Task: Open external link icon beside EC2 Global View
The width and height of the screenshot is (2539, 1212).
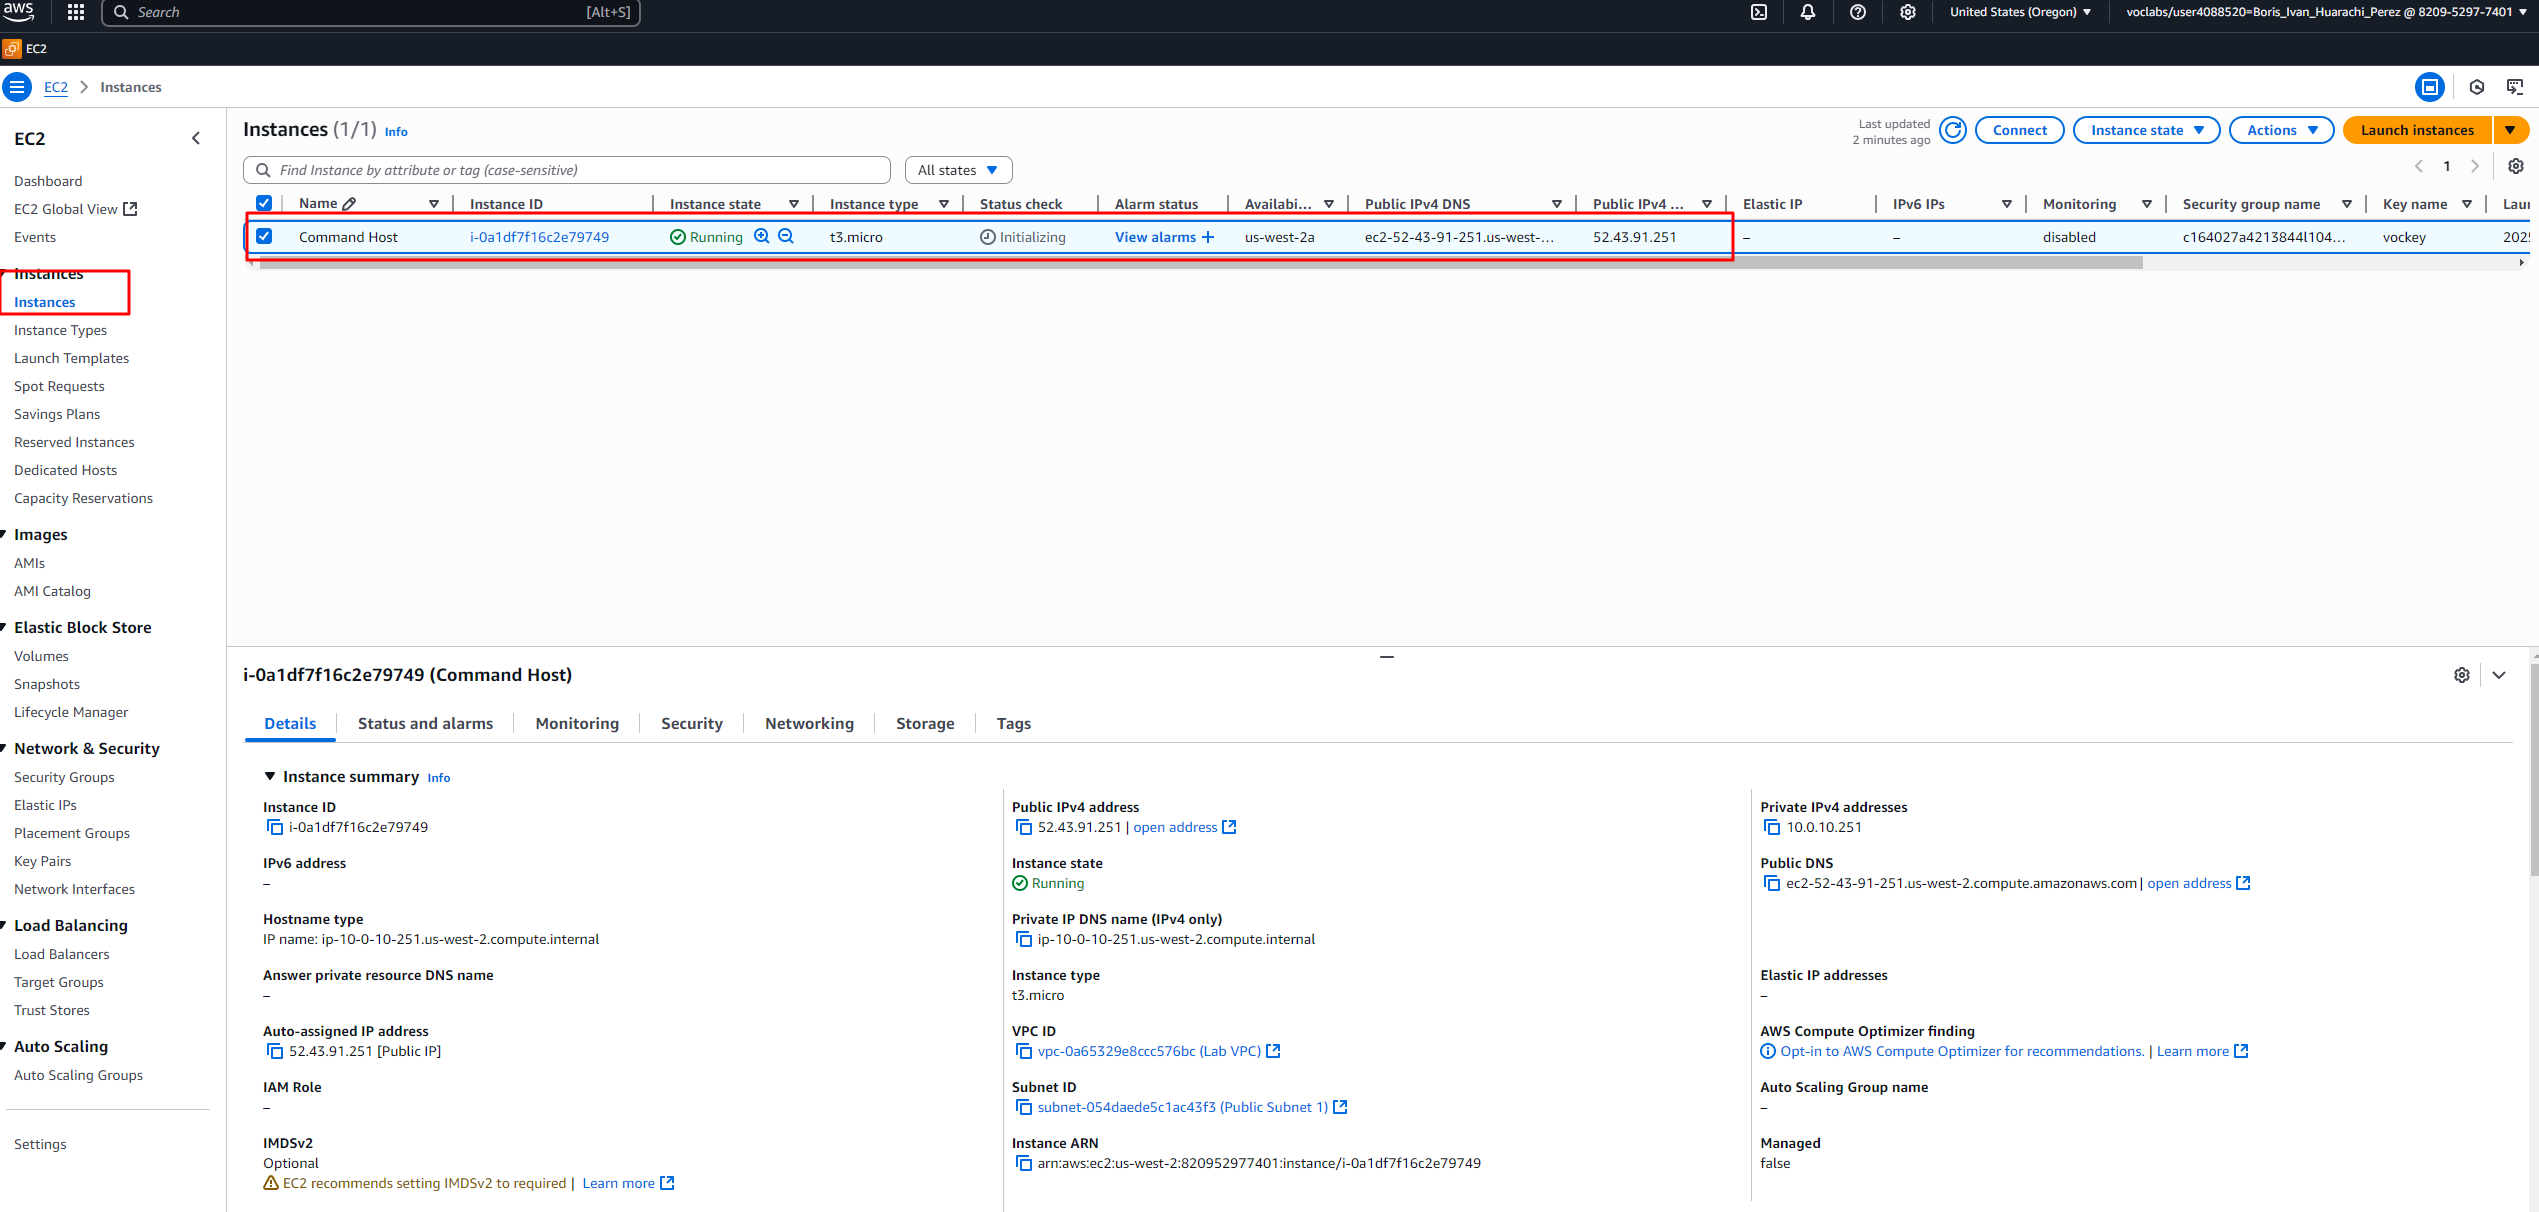Action: coord(130,209)
